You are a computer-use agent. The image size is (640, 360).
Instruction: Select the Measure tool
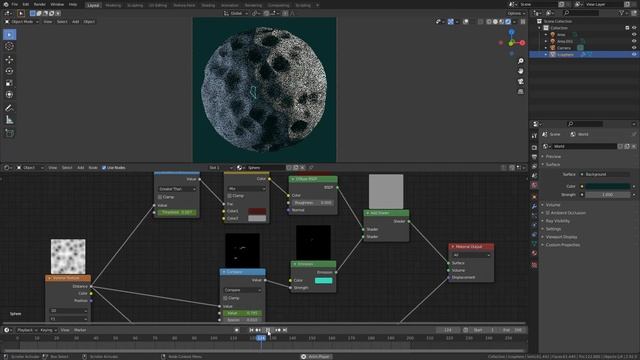pyautogui.click(x=9, y=120)
